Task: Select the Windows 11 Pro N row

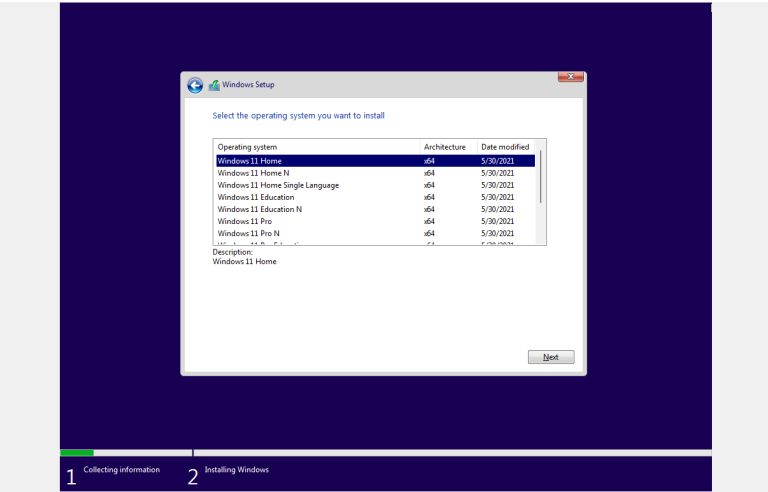Action: [375, 233]
